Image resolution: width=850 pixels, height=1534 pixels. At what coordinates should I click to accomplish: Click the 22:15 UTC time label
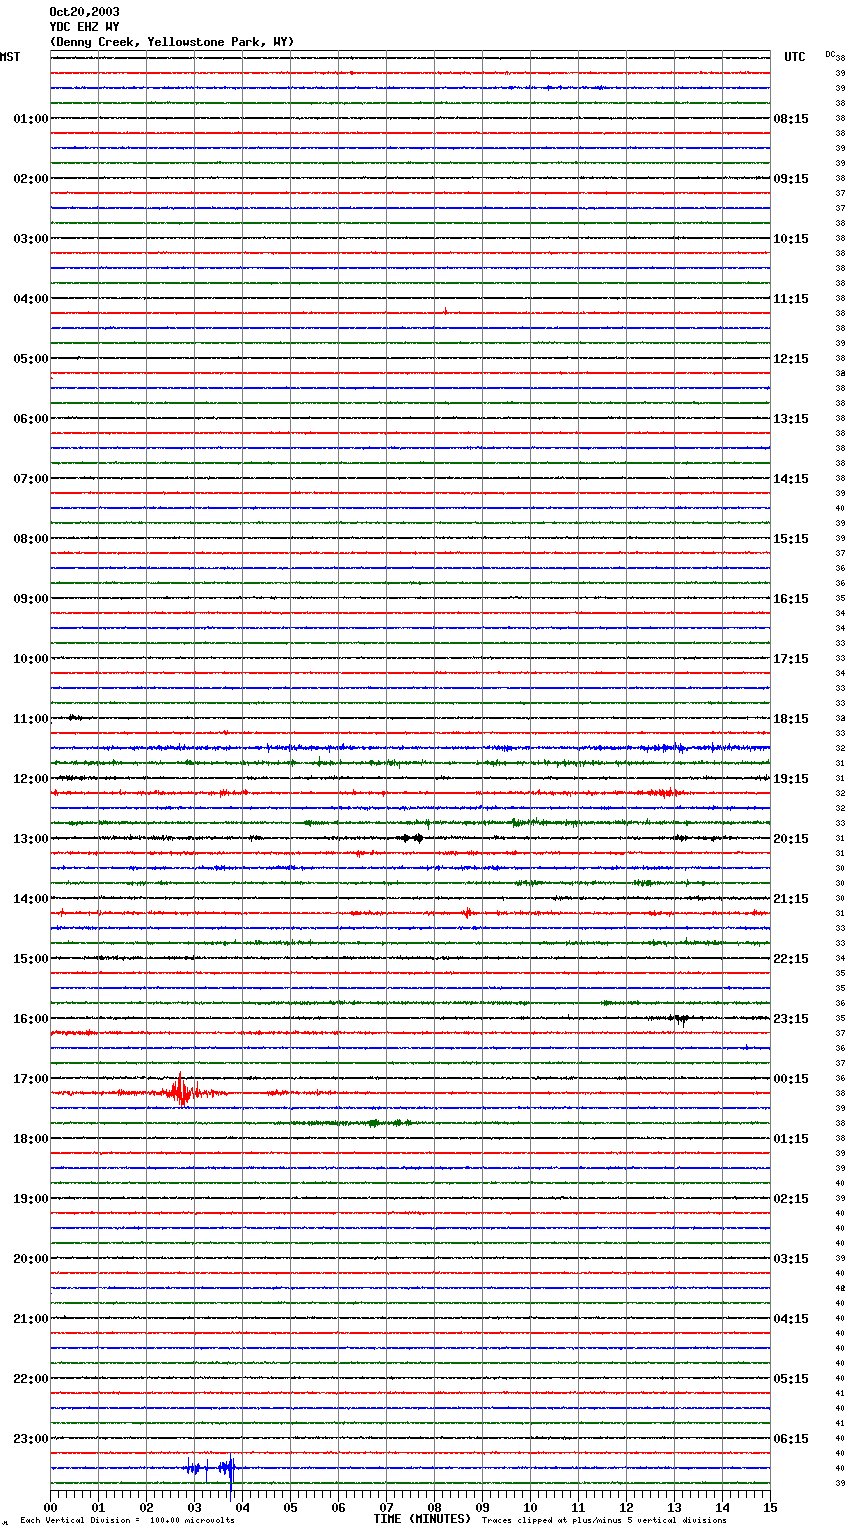tap(791, 959)
